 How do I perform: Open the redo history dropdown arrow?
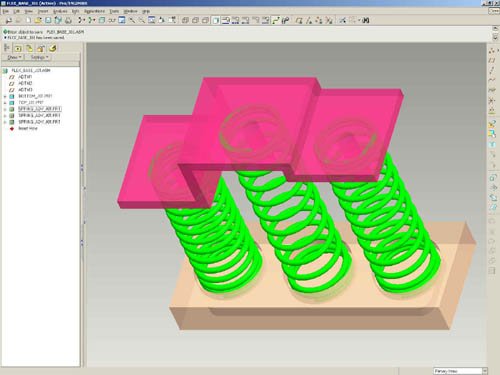pos(94,20)
